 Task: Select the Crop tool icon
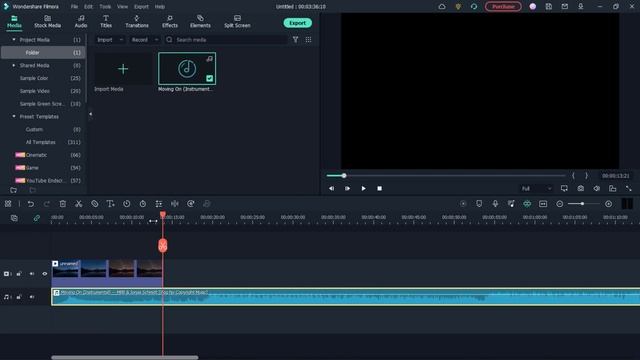click(x=95, y=204)
